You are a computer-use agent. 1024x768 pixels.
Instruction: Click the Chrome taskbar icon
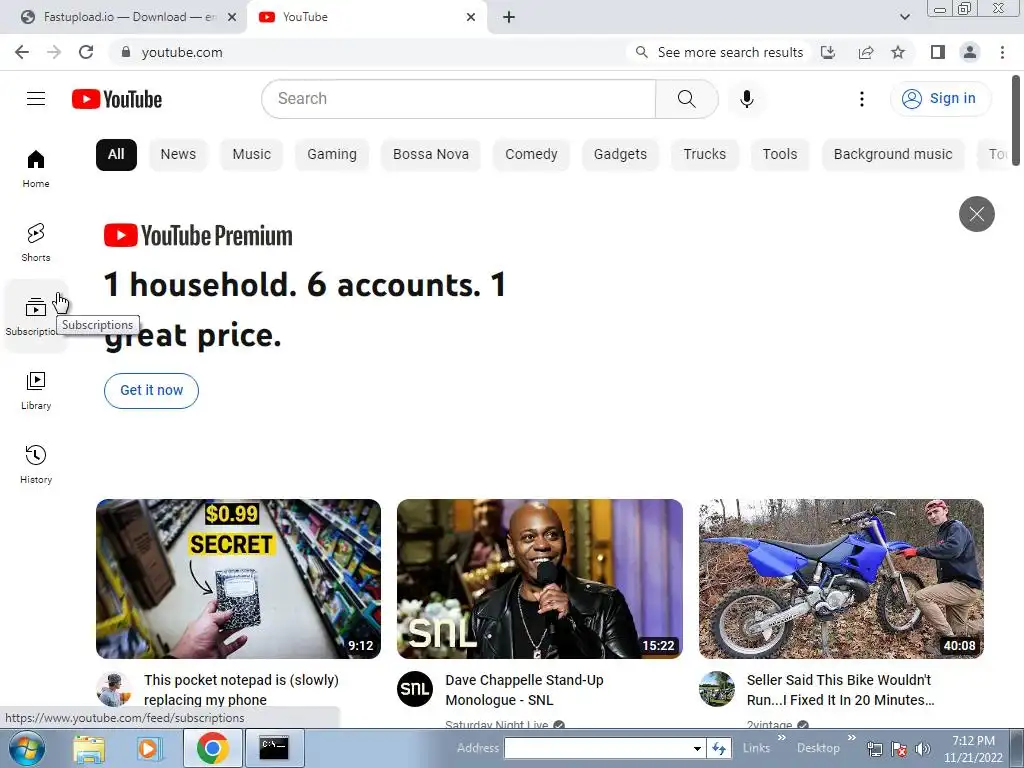pos(212,748)
